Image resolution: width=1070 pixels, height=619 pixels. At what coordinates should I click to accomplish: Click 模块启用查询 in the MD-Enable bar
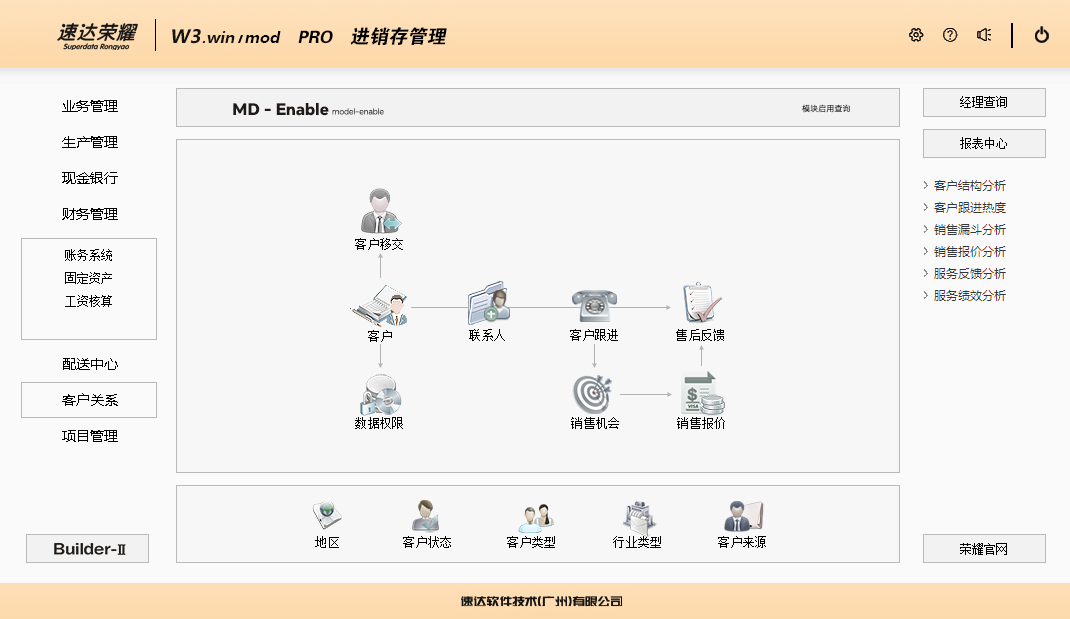(x=826, y=108)
